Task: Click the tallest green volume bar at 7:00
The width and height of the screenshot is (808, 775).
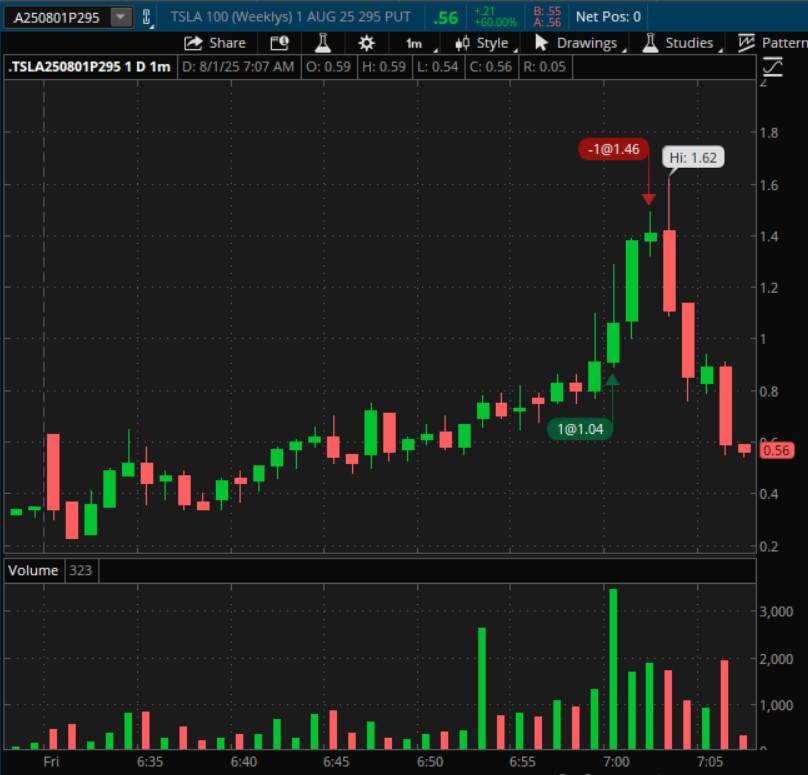Action: (613, 669)
